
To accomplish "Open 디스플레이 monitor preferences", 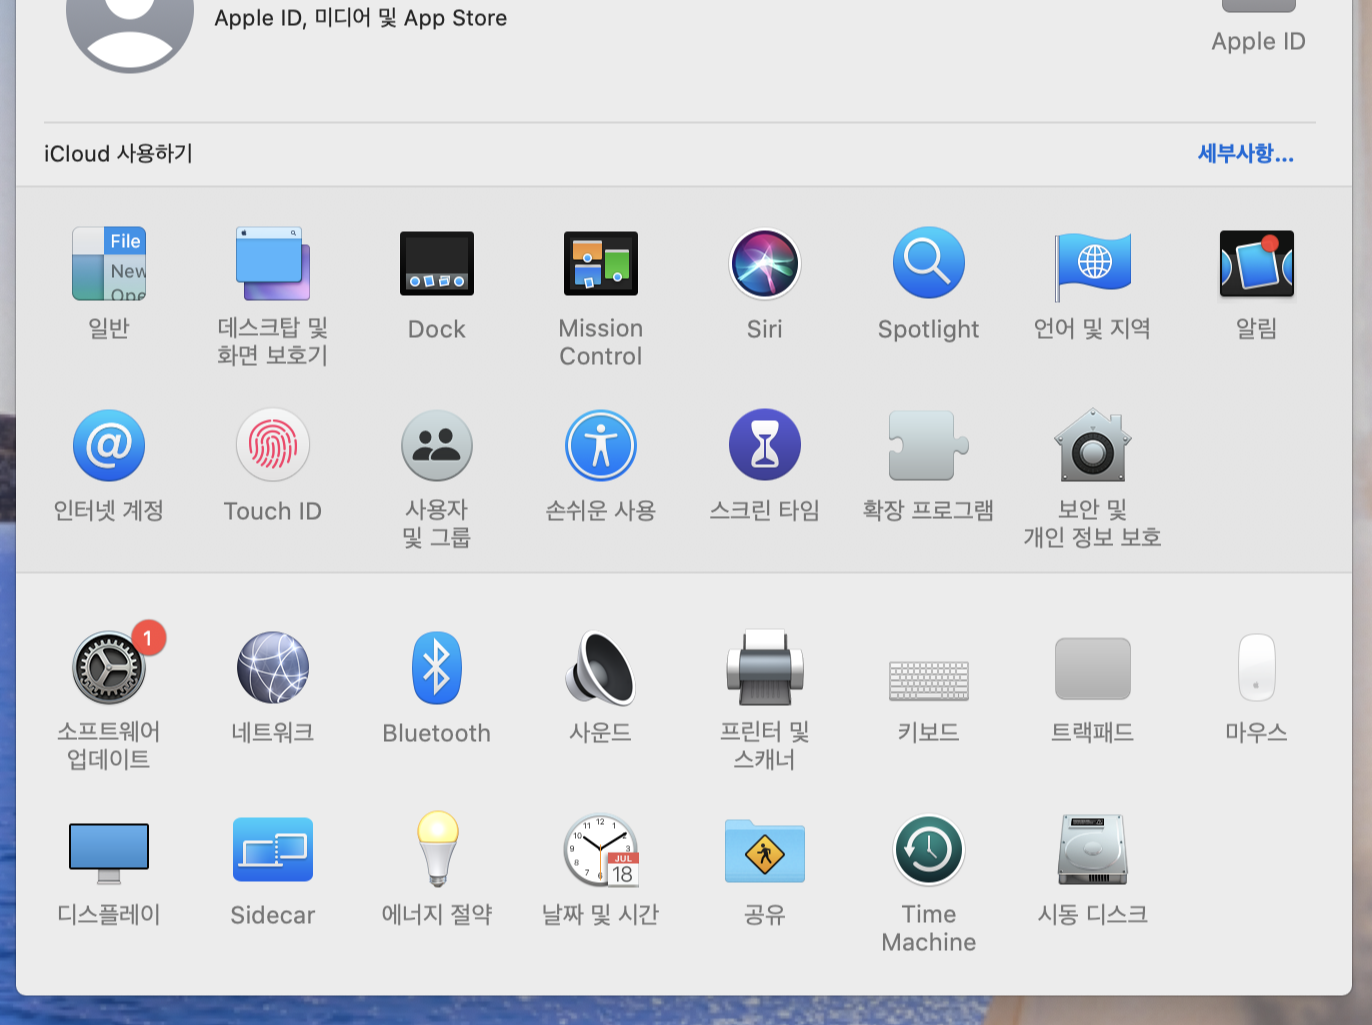I will 109,853.
